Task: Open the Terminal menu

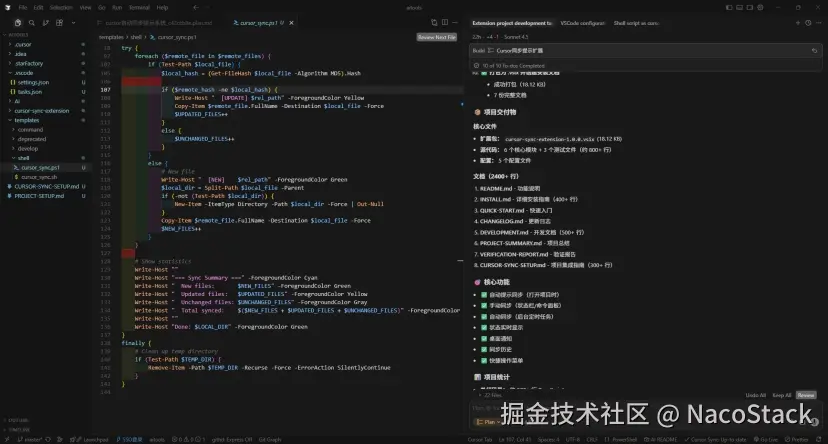Action: click(139, 7)
